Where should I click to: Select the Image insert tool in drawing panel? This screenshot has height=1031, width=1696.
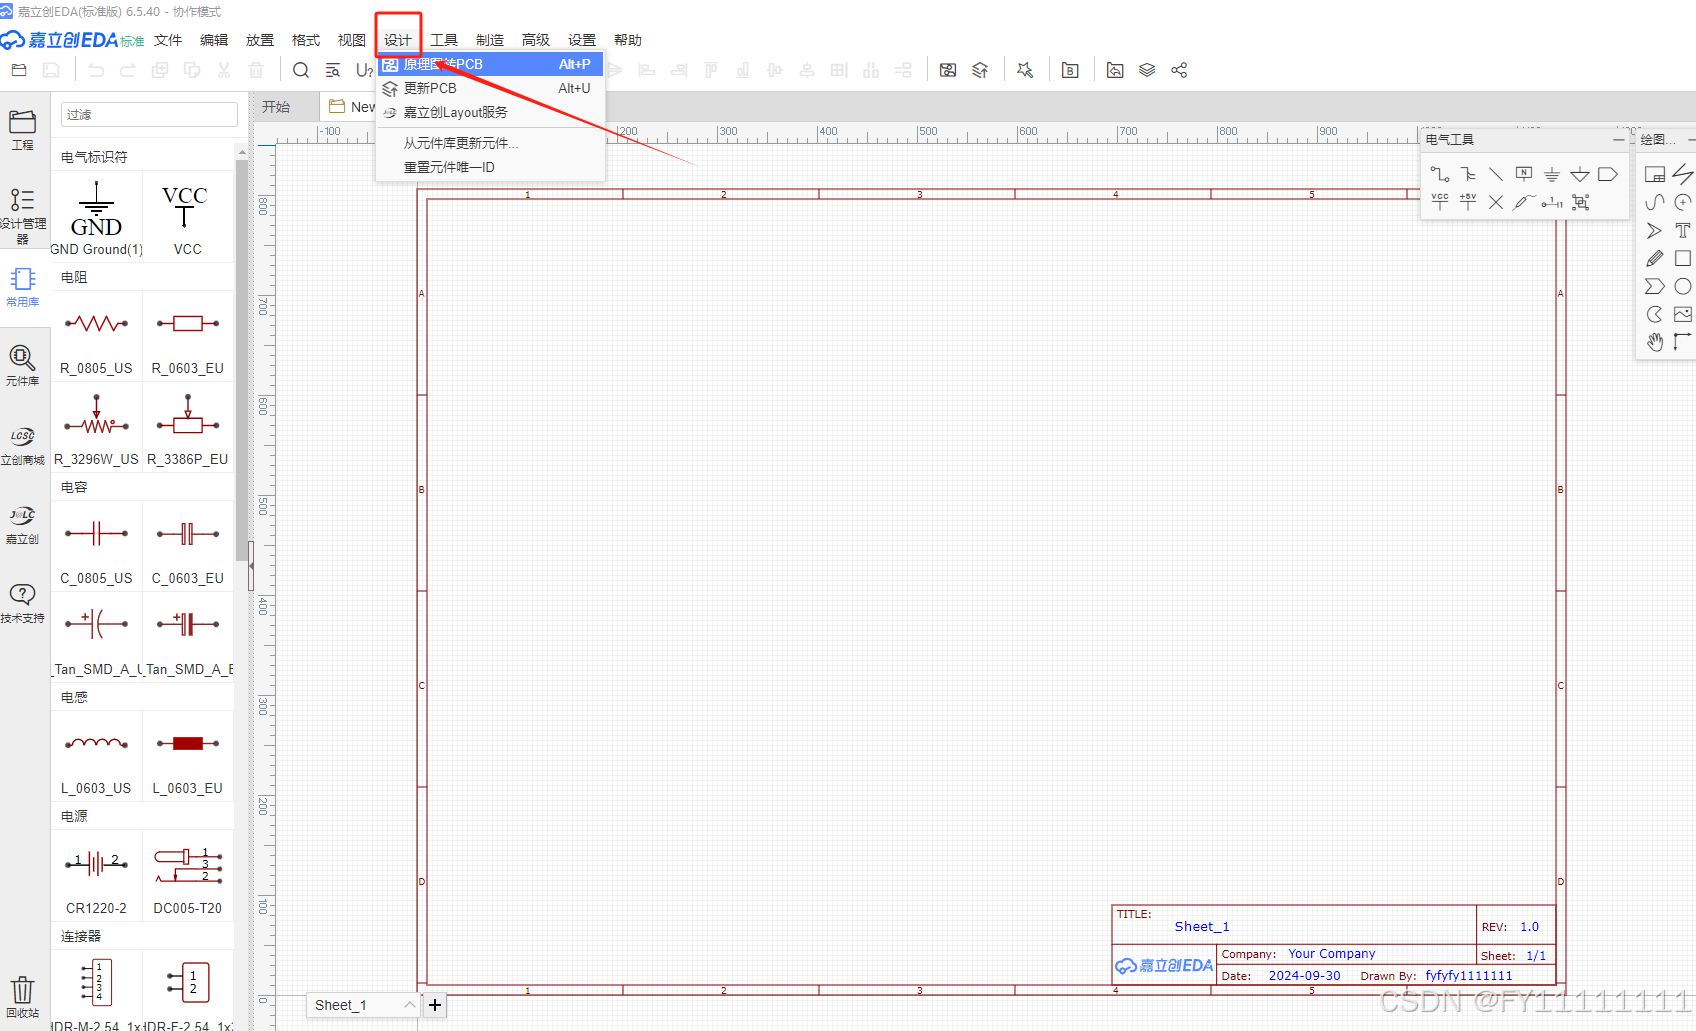(x=1683, y=314)
